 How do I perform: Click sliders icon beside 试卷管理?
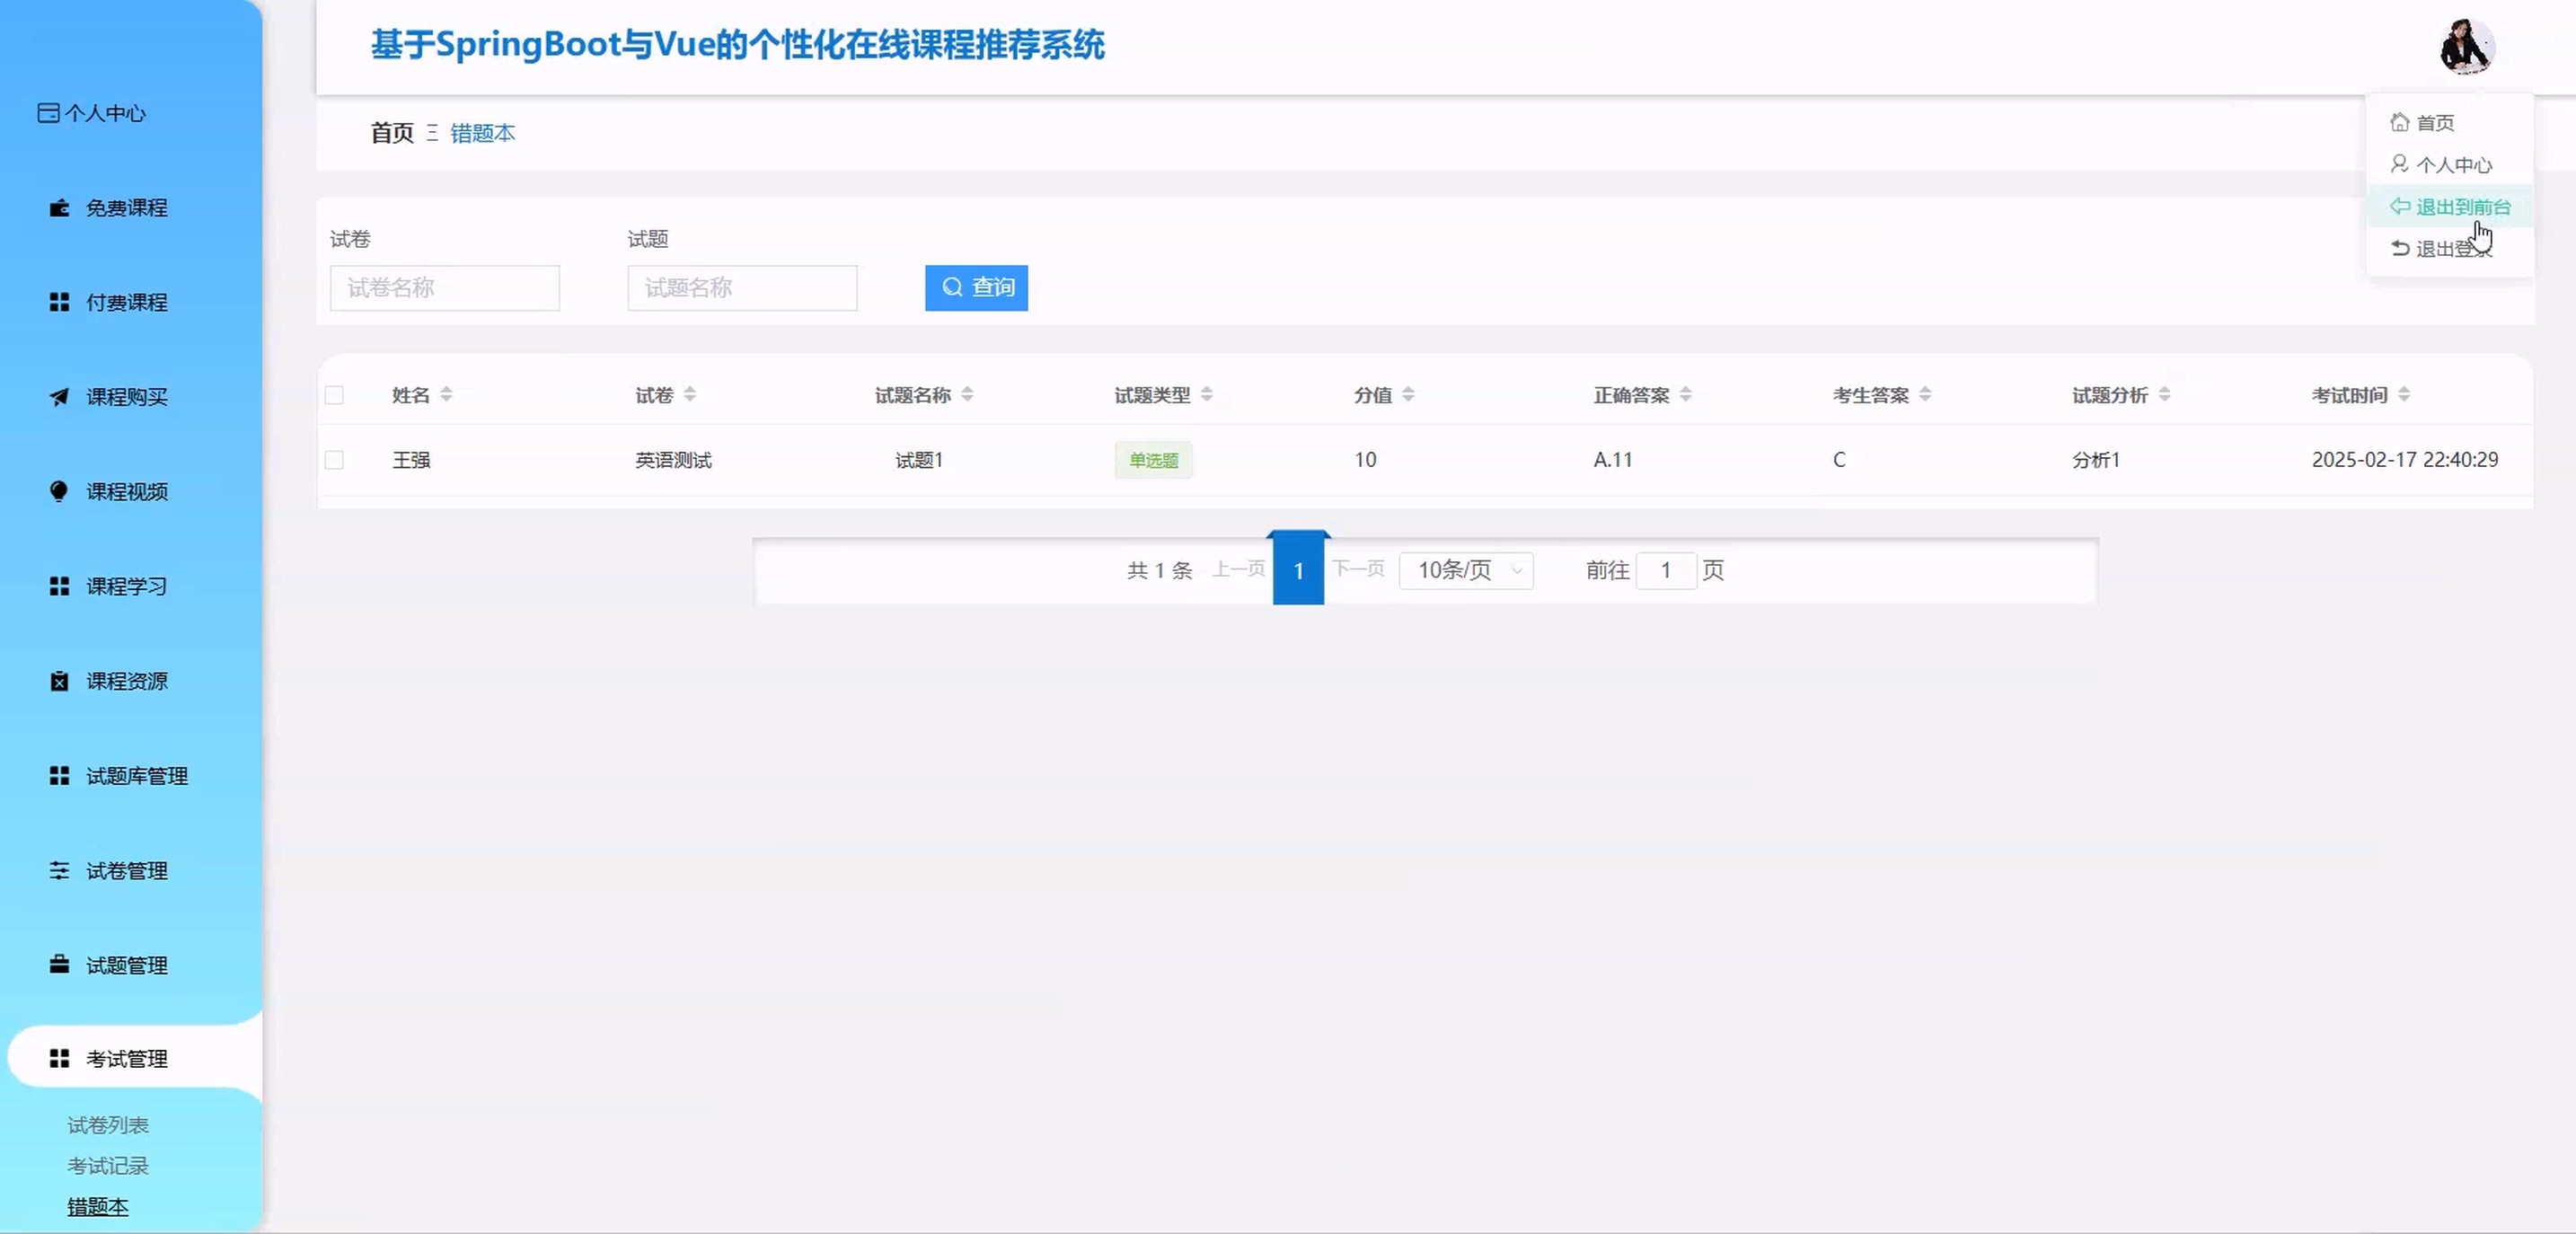tap(59, 870)
